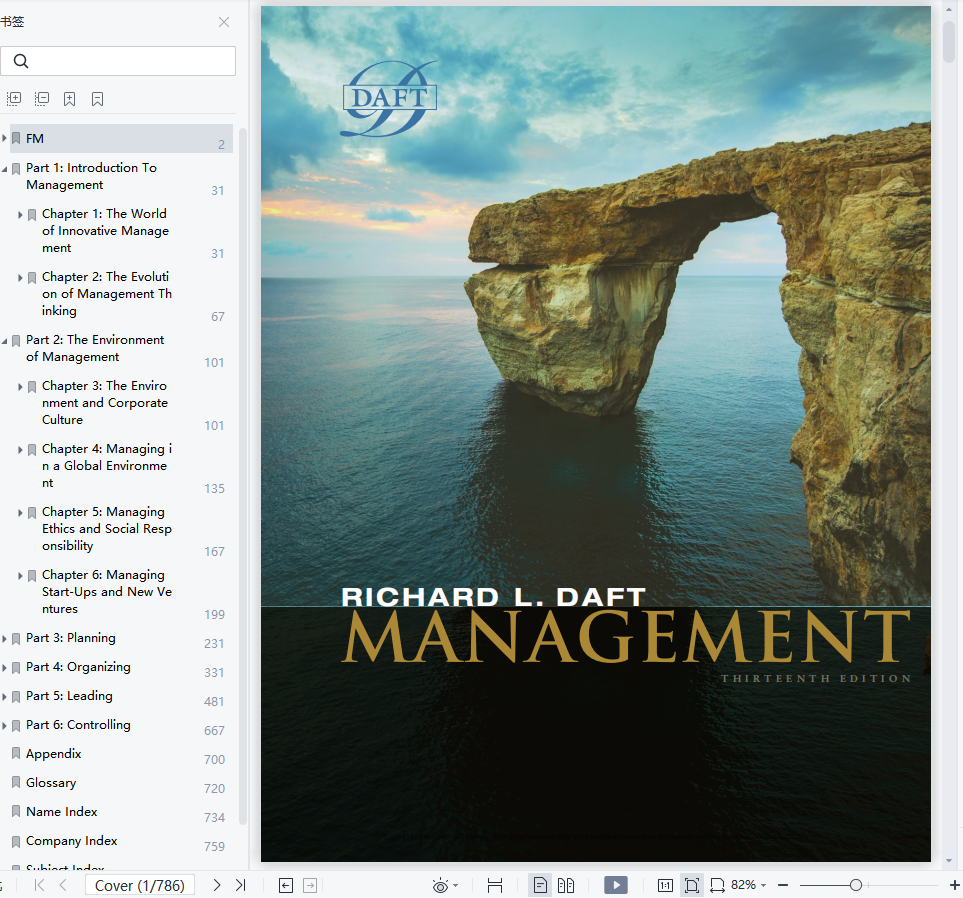The height and width of the screenshot is (898, 963).
Task: Expand Part 4: Organizing
Action: pos(4,667)
